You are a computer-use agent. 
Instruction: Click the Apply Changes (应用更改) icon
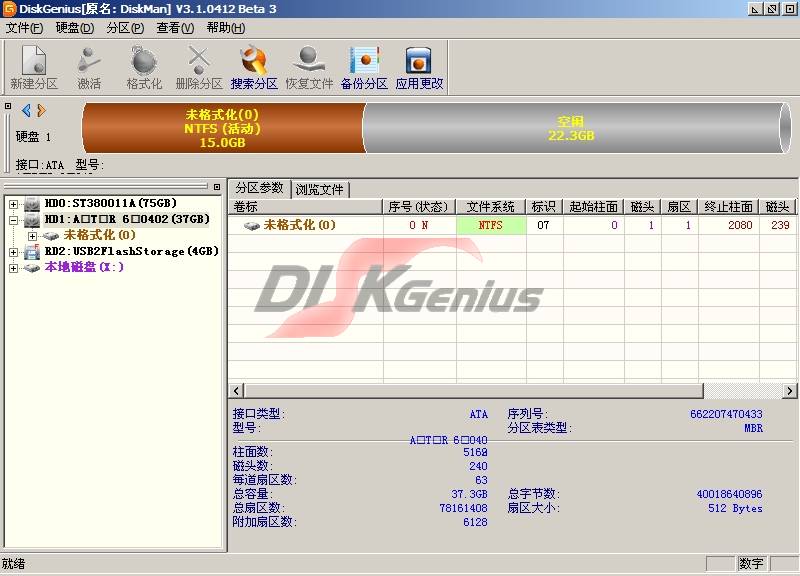pos(419,68)
